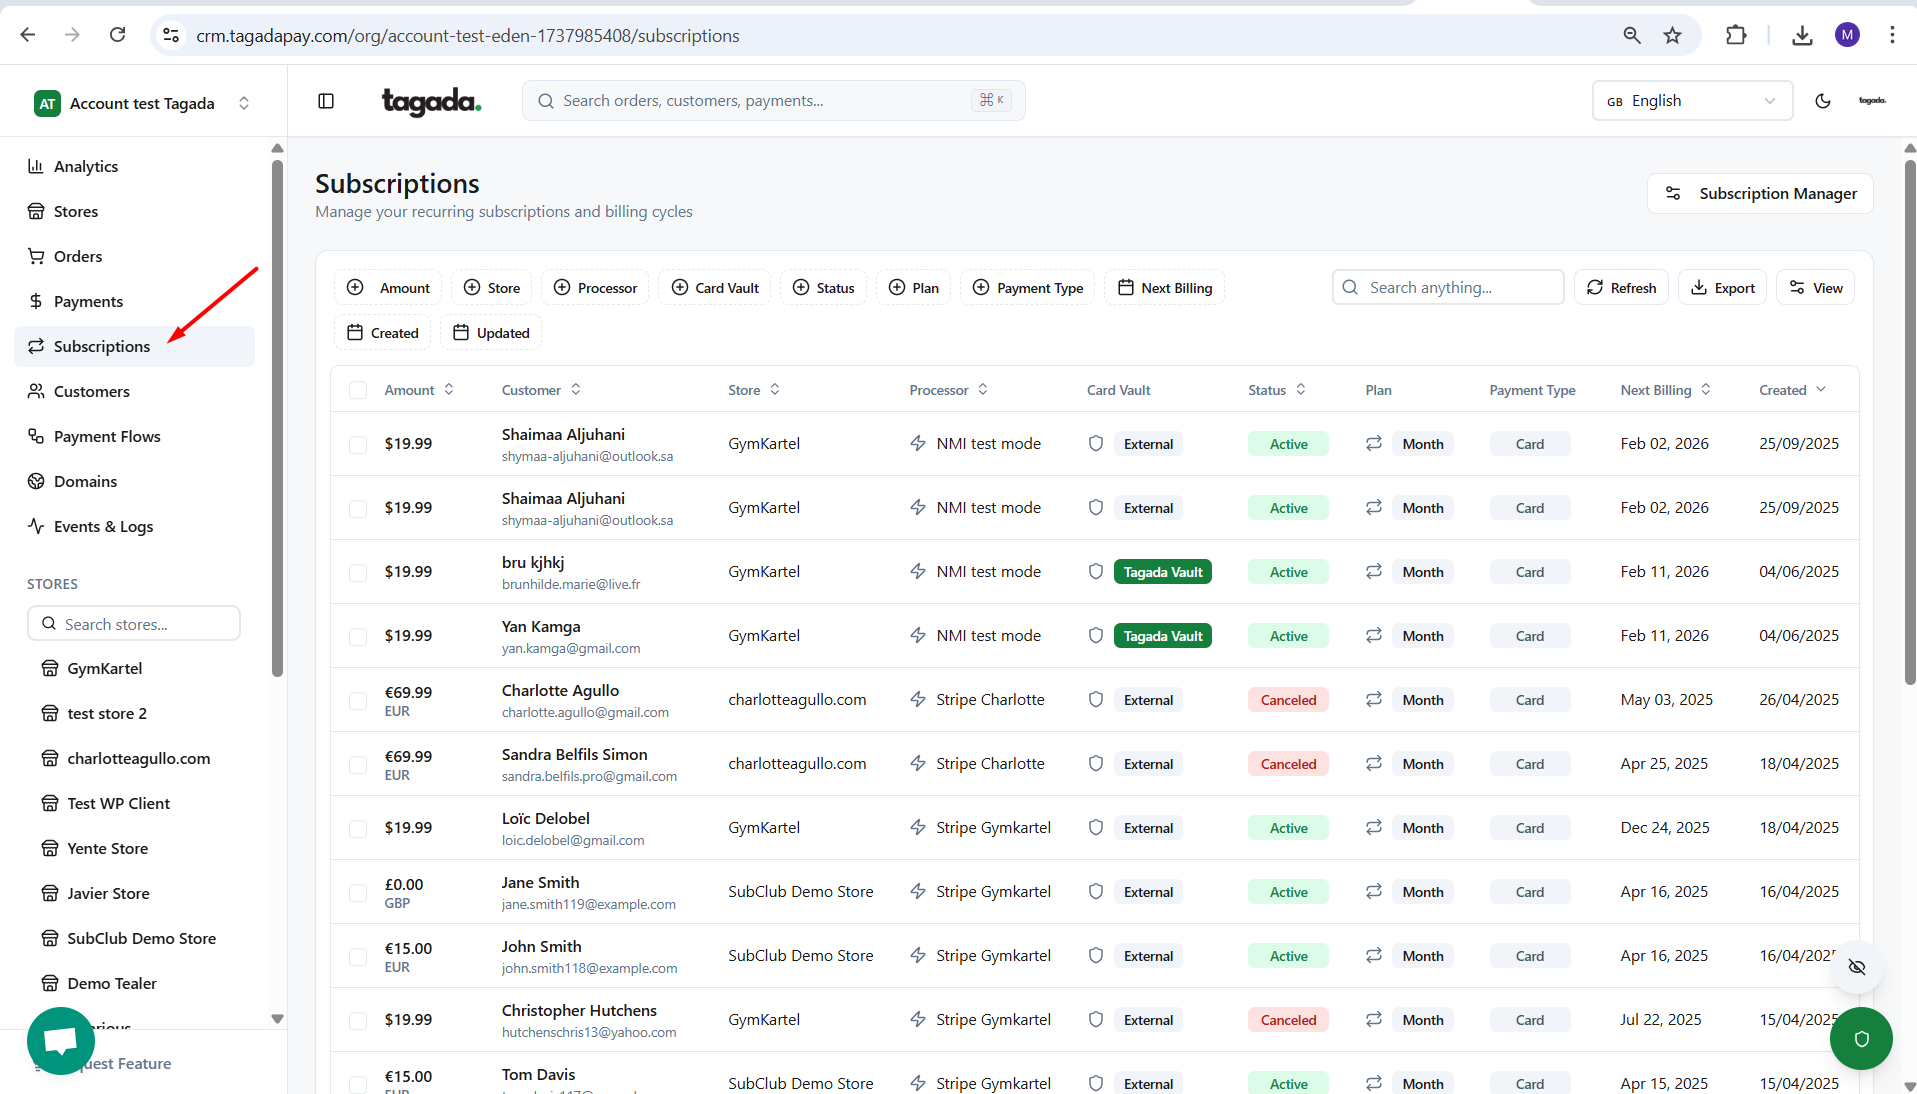Screen dimensions: 1917x1094
Task: Reload the page in browser
Action: [118, 36]
